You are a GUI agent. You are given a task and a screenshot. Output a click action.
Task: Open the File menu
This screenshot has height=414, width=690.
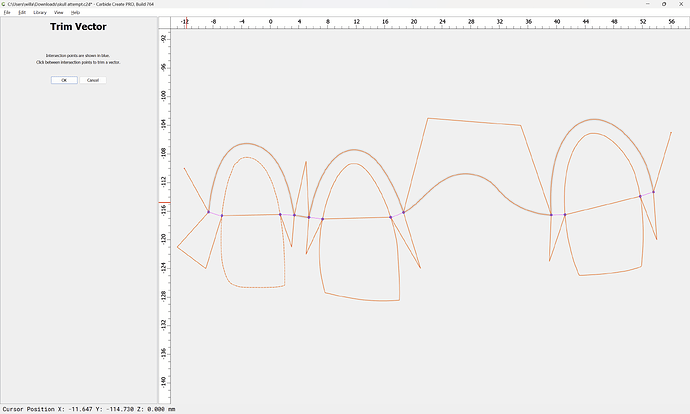6,12
